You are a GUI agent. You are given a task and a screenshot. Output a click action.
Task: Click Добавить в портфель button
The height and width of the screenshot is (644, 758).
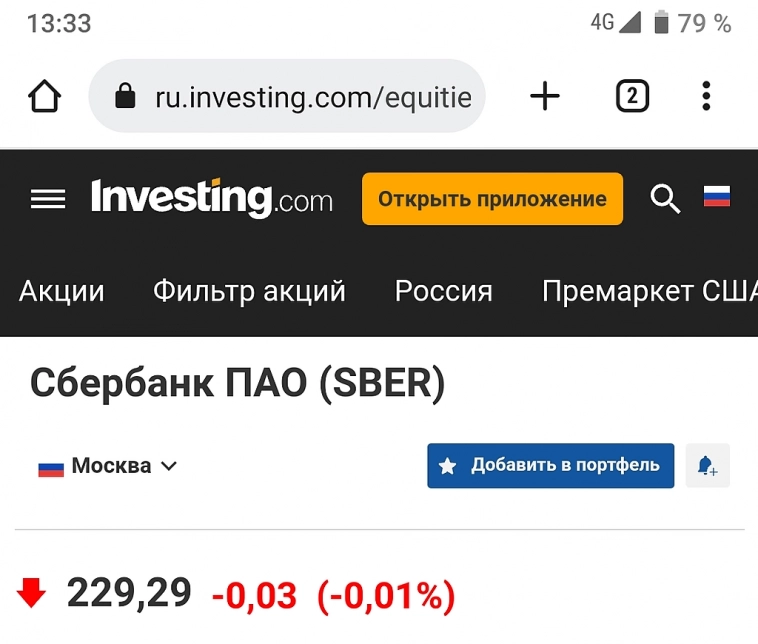[550, 466]
